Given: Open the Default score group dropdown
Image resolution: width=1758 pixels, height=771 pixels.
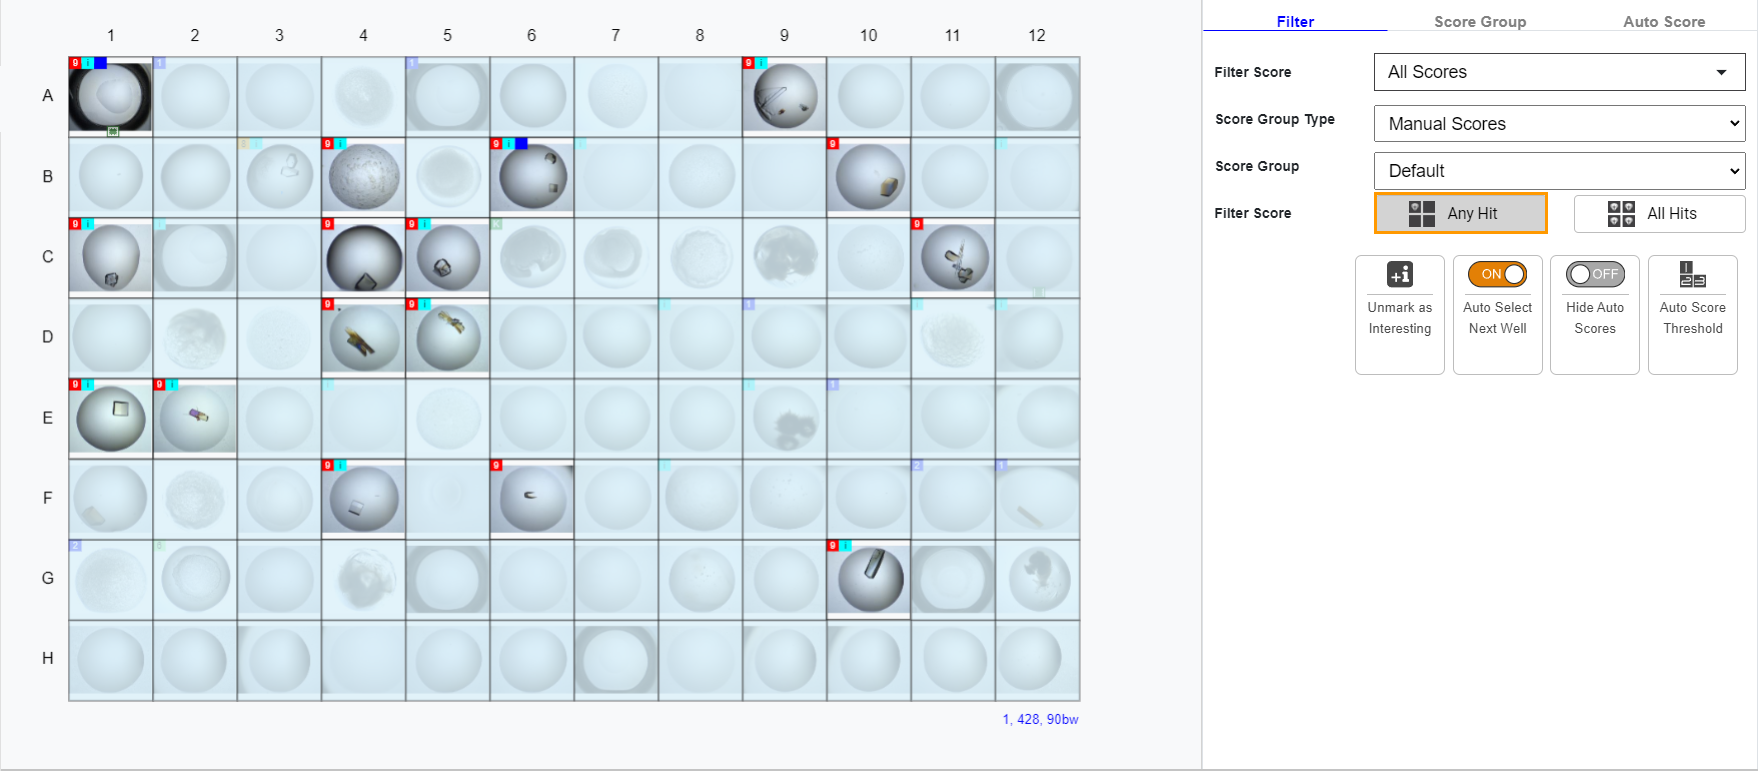Looking at the screenshot, I should 1559,171.
